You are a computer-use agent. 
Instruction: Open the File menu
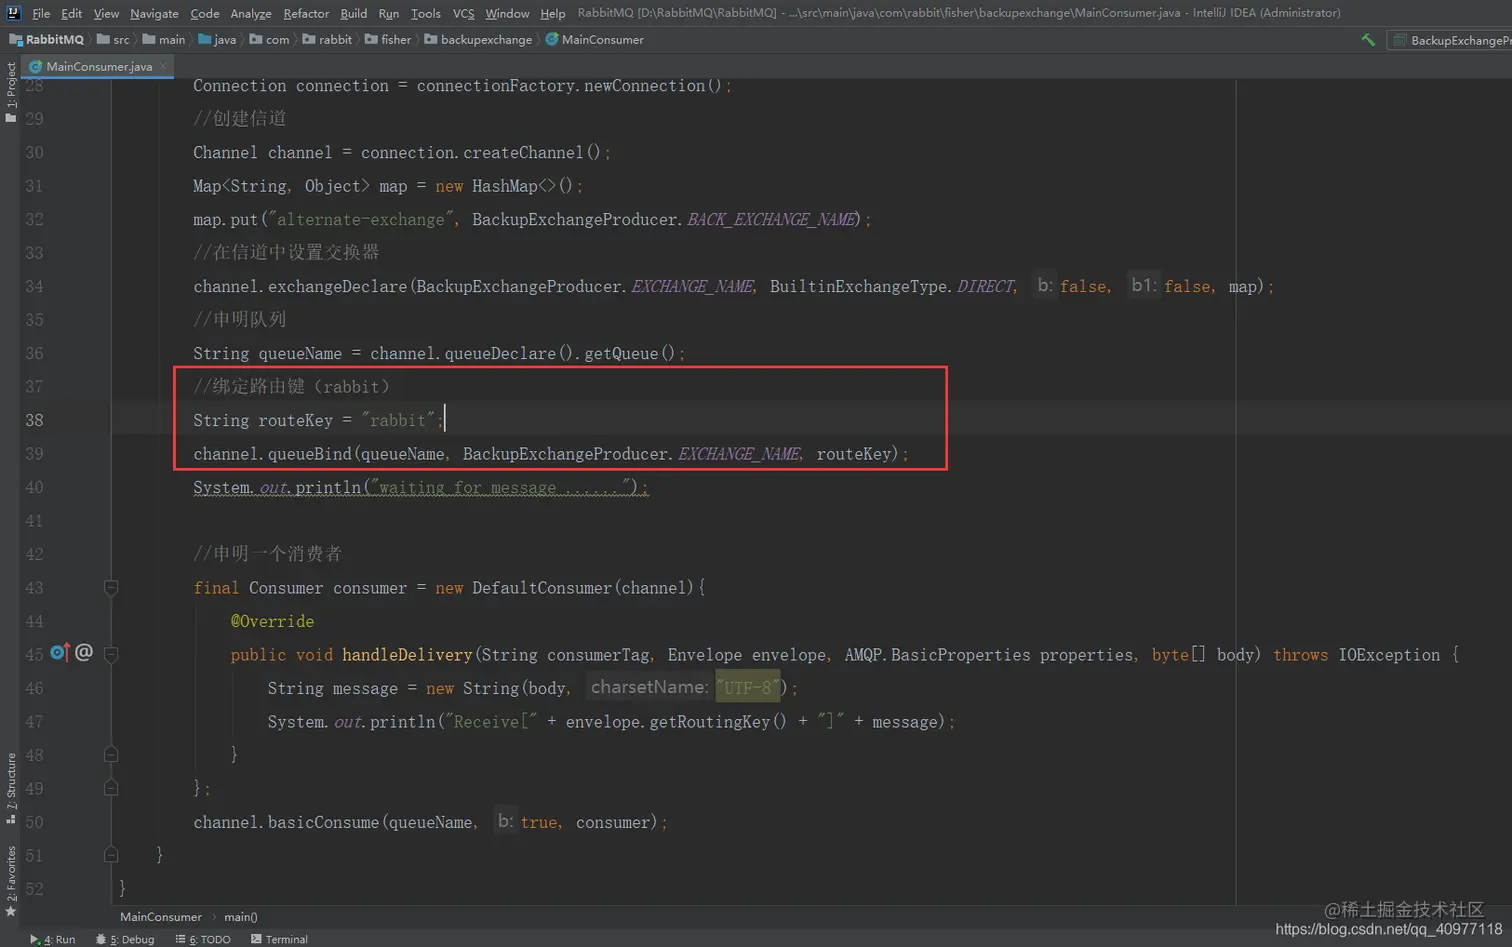point(41,13)
